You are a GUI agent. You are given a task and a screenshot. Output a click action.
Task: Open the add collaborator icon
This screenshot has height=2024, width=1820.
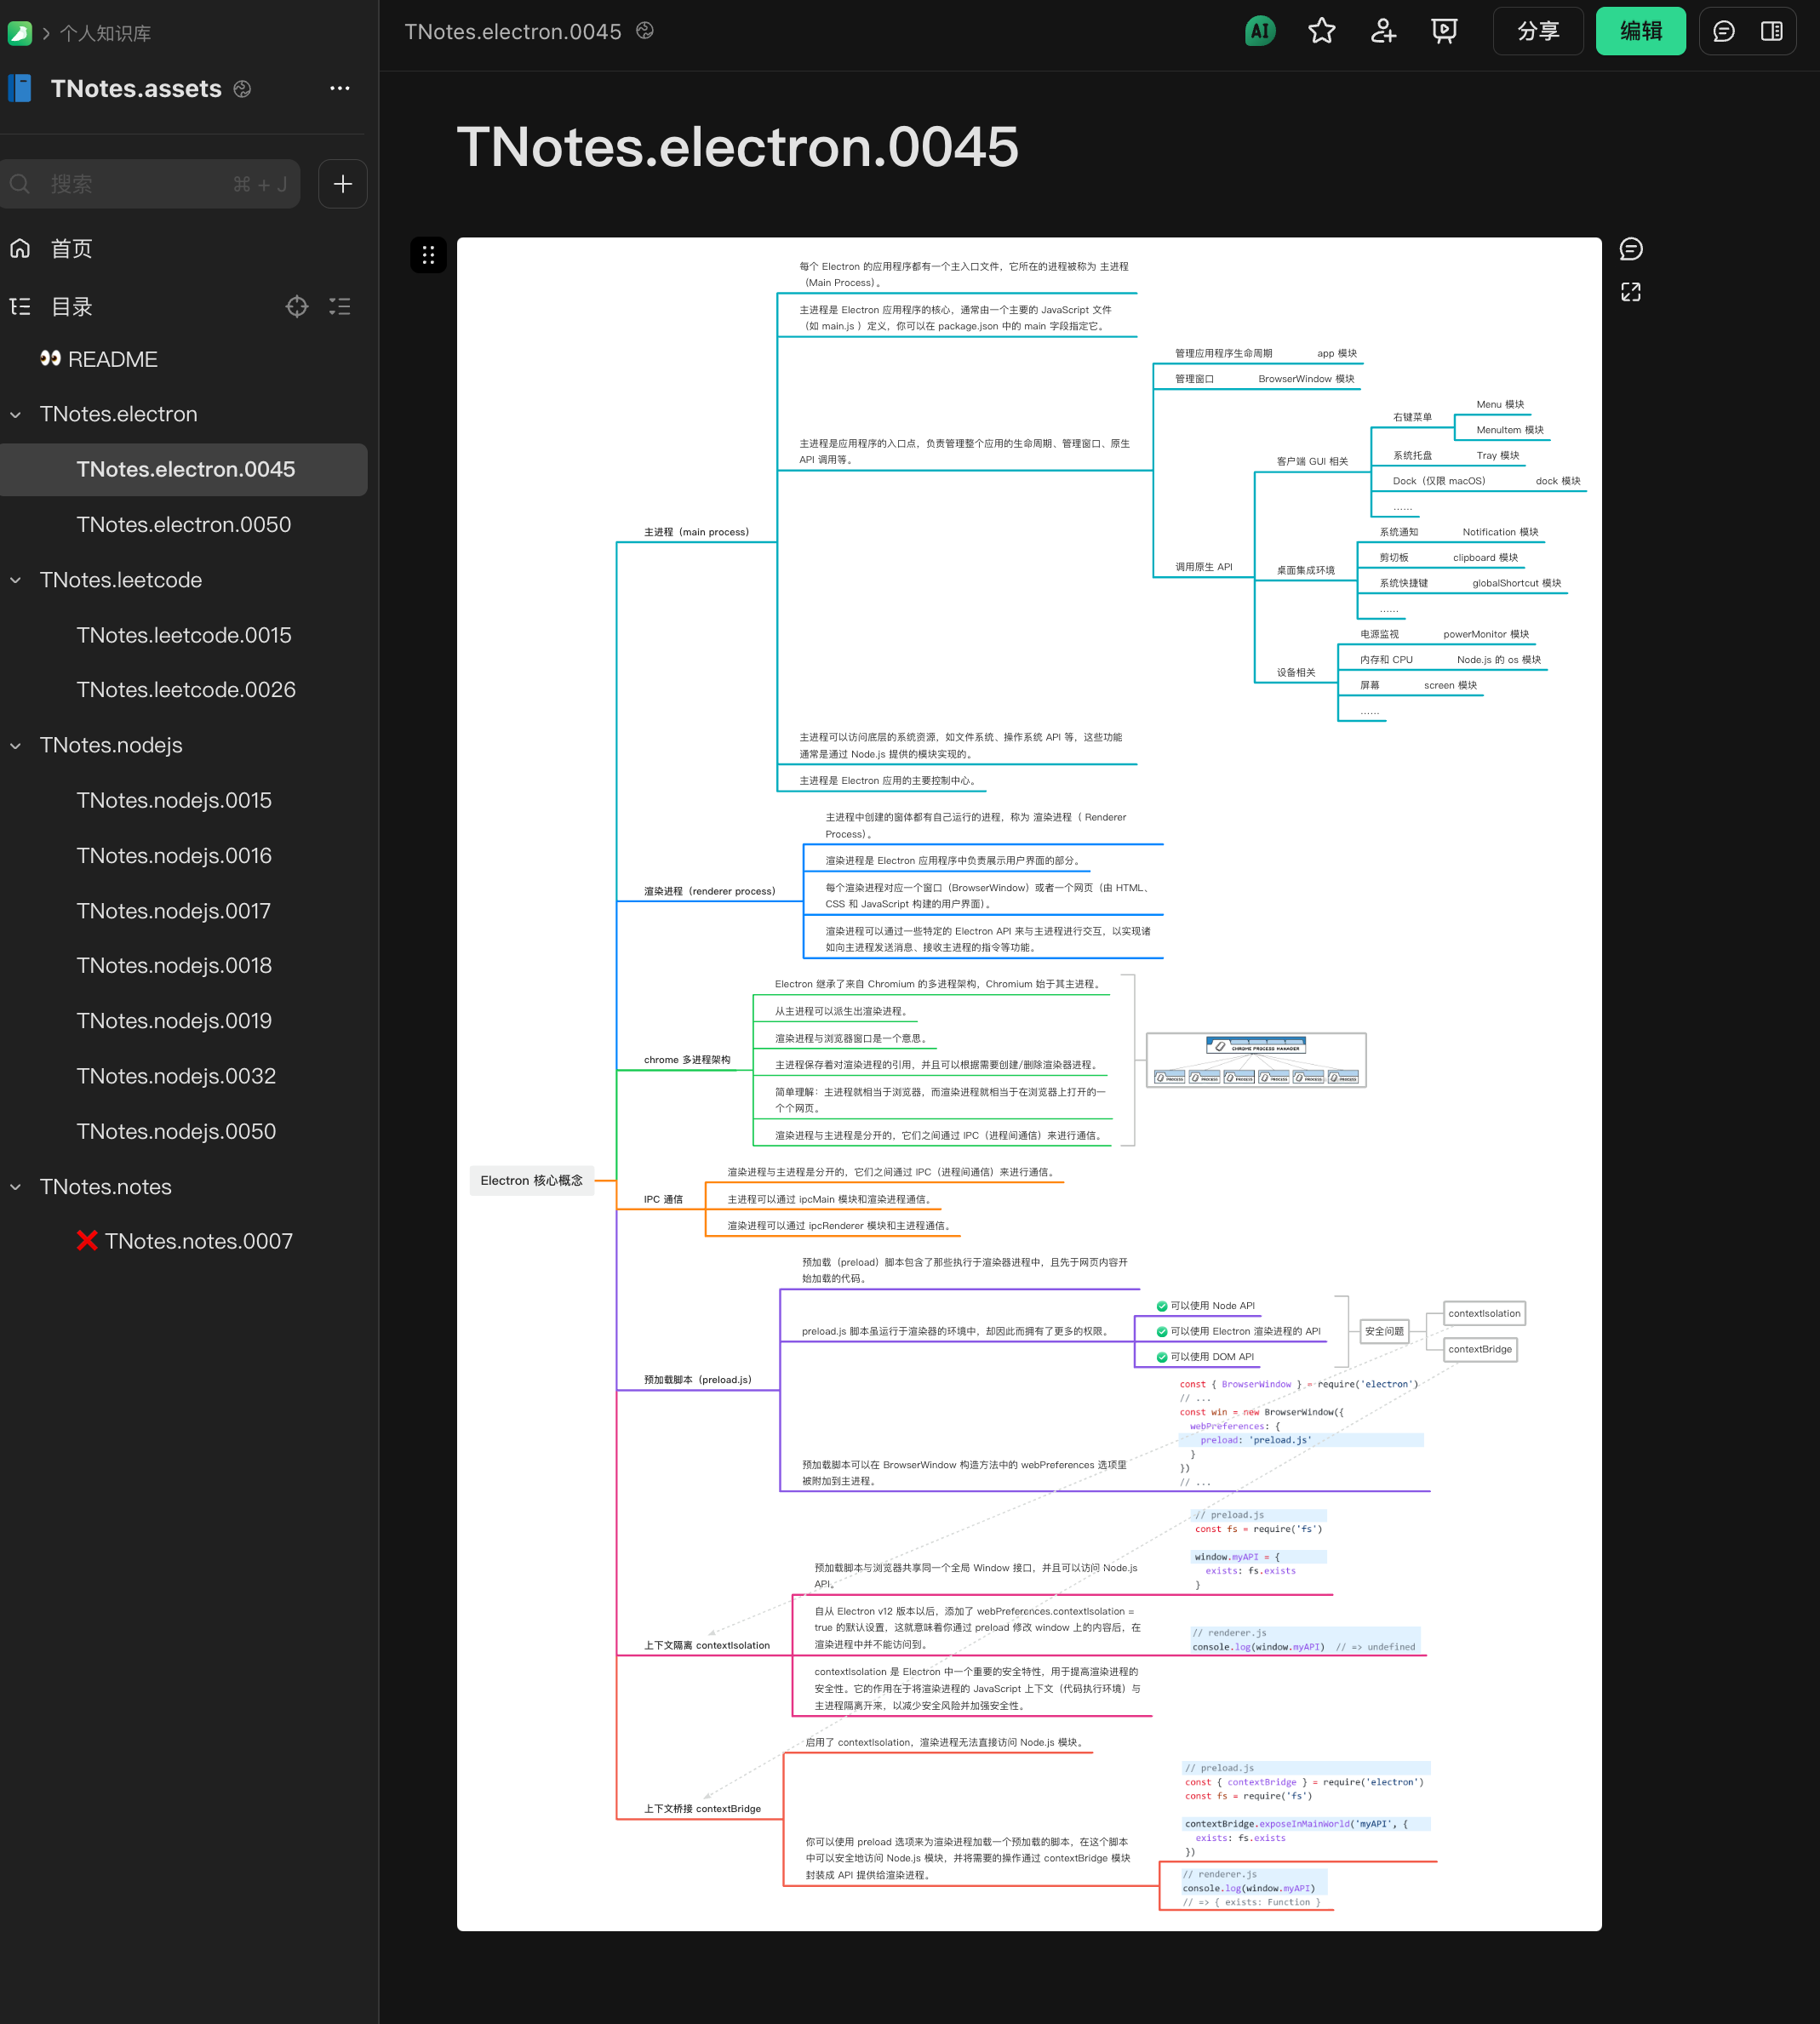click(x=1383, y=31)
